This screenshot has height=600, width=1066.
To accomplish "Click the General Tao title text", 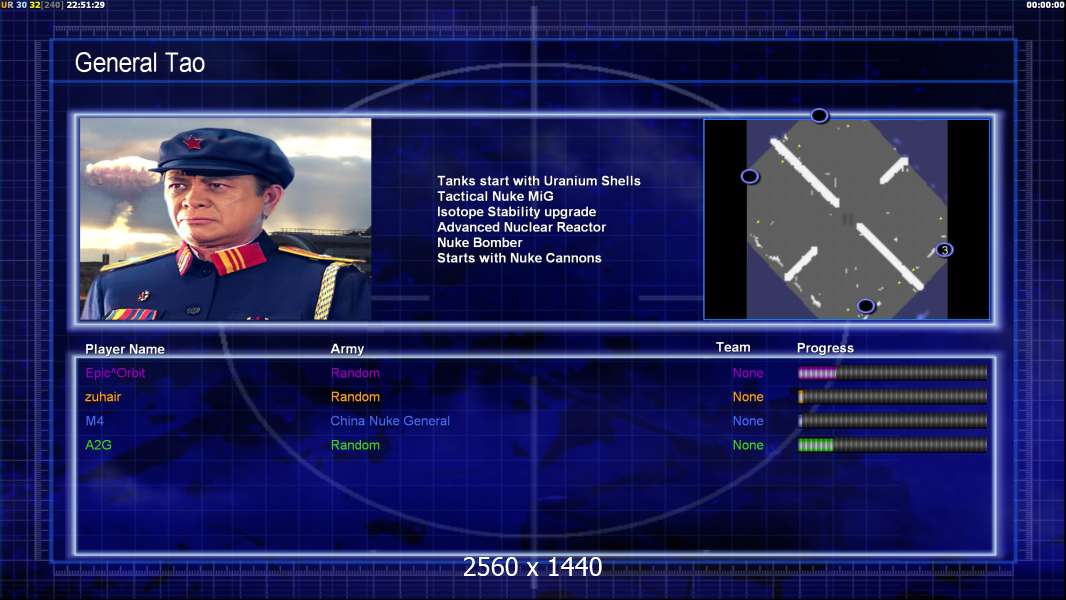I will click(139, 63).
